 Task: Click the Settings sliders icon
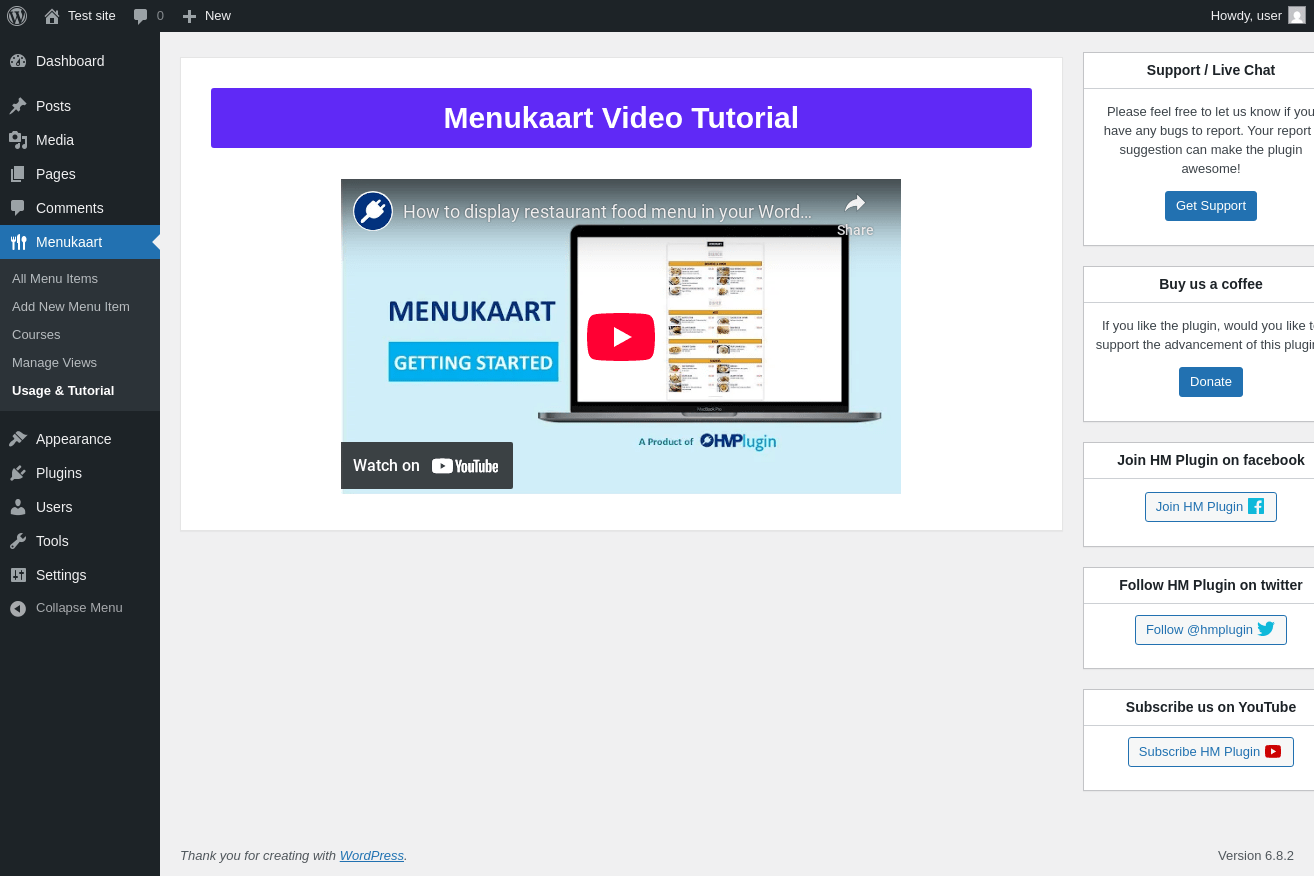pyautogui.click(x=18, y=575)
